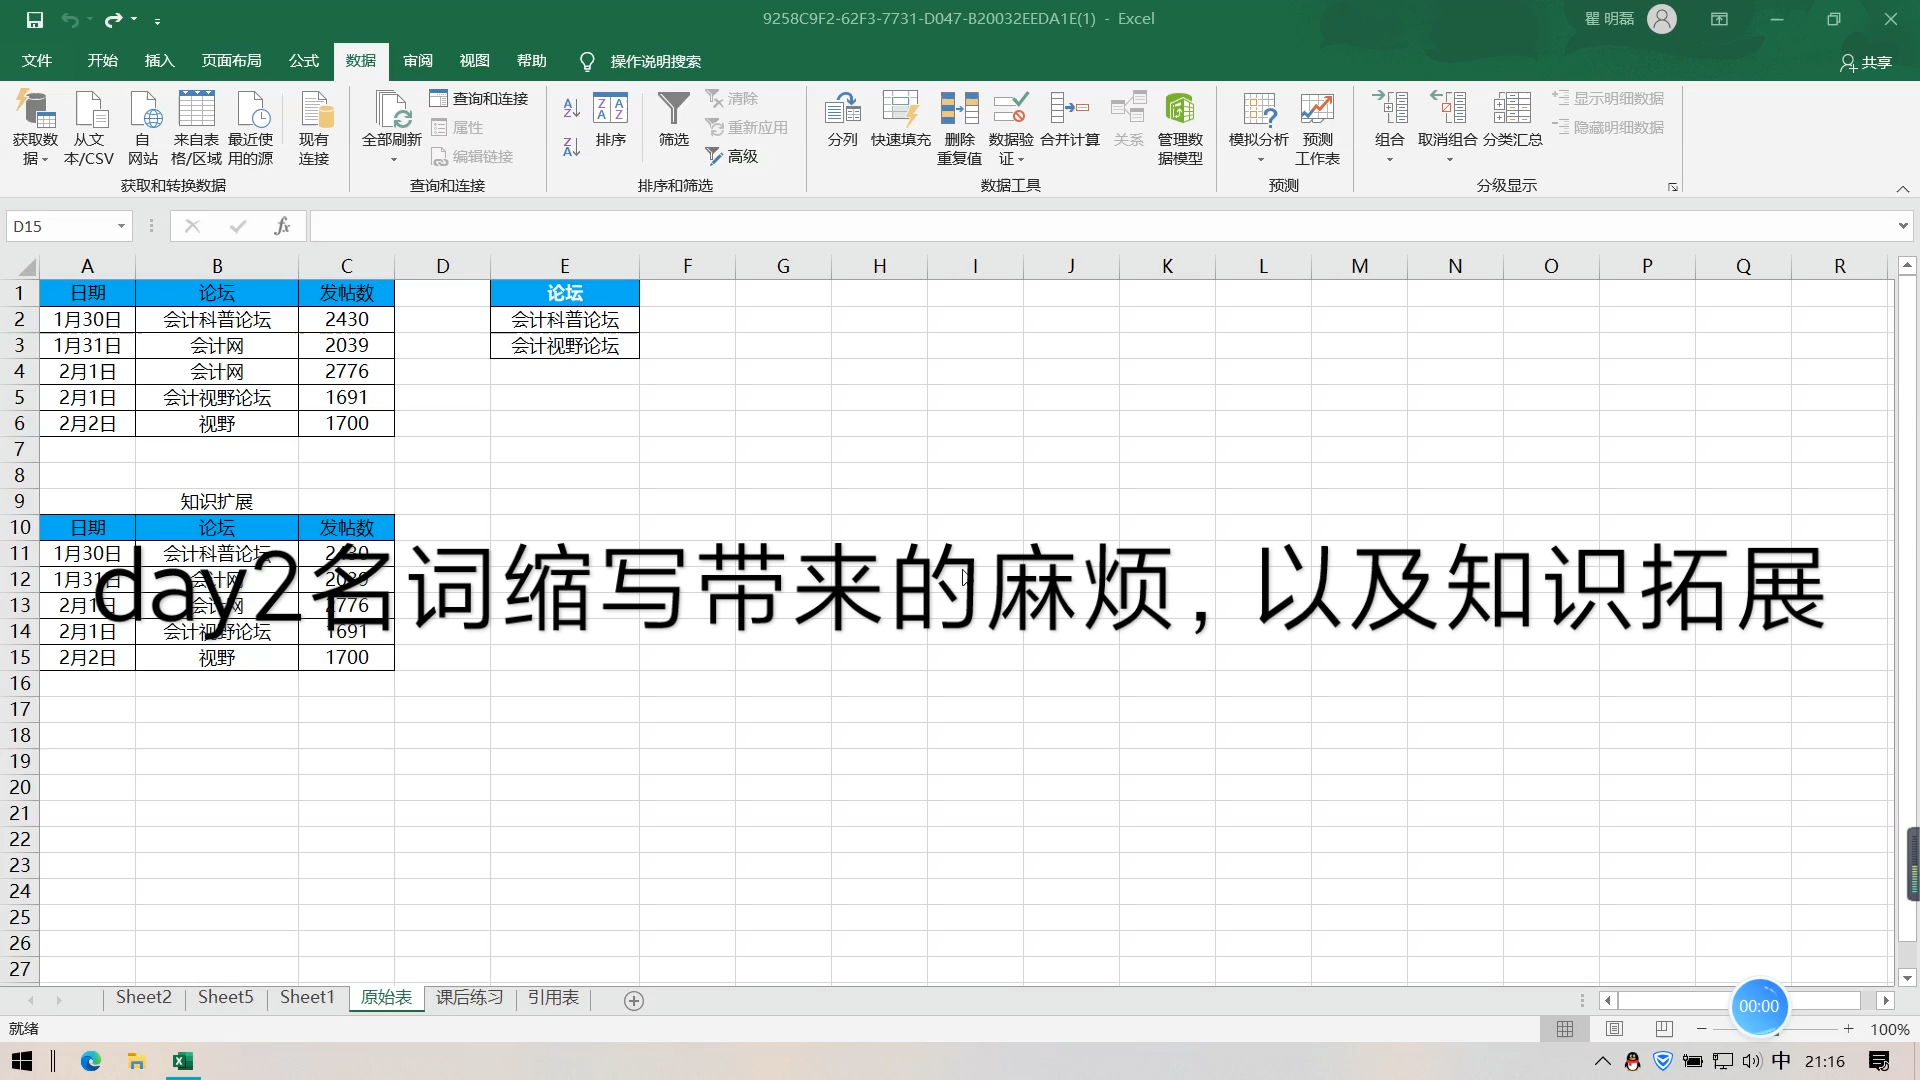Click the formula bar input area
Screen dimensions: 1920x1080
1100,226
